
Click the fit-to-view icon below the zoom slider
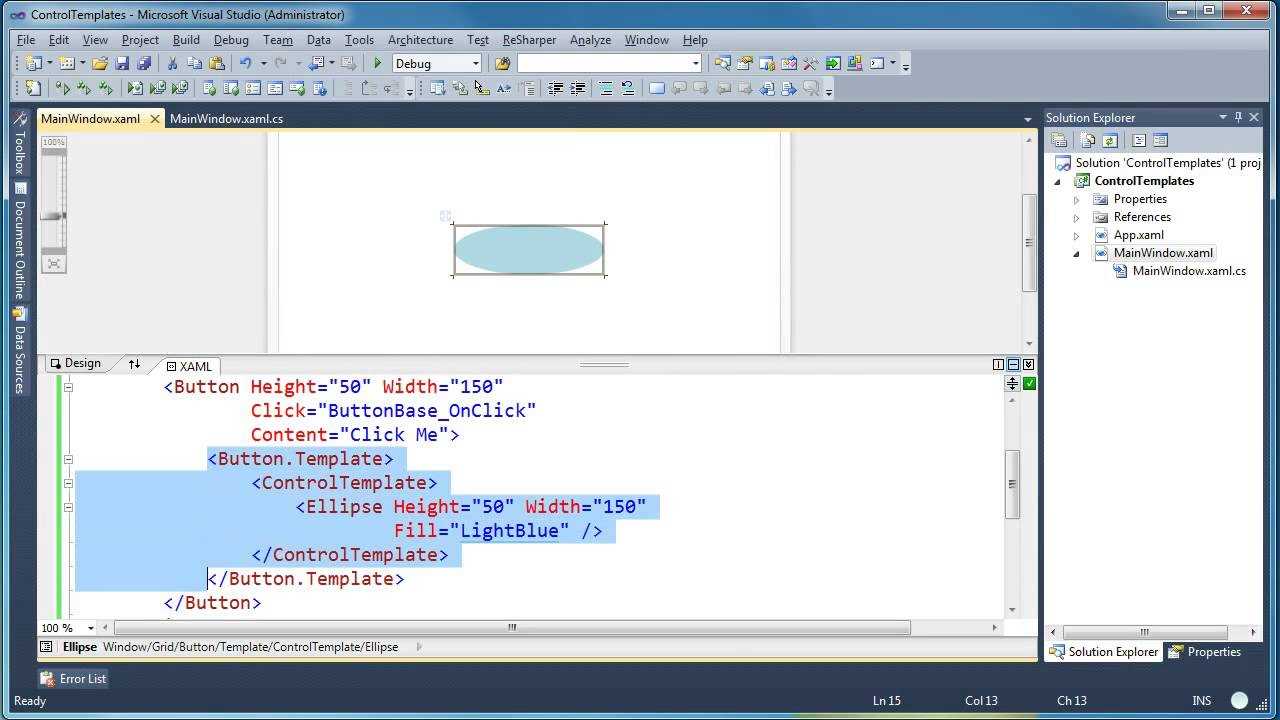(54, 264)
